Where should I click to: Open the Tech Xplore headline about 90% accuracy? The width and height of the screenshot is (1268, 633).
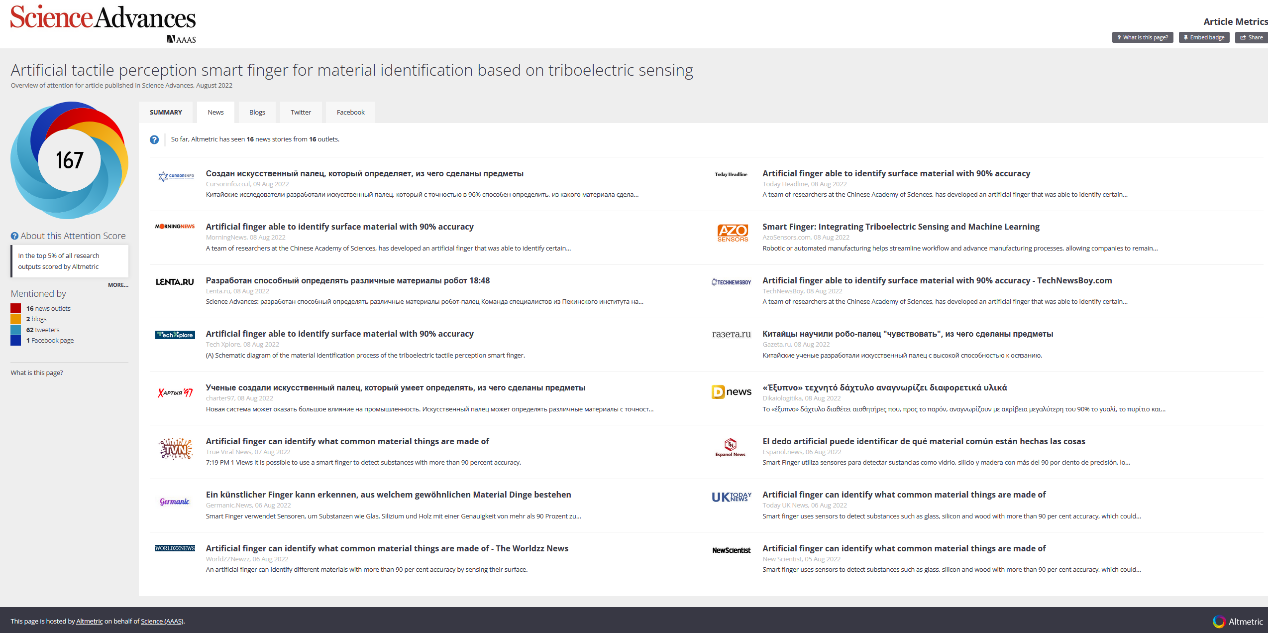tap(340, 334)
